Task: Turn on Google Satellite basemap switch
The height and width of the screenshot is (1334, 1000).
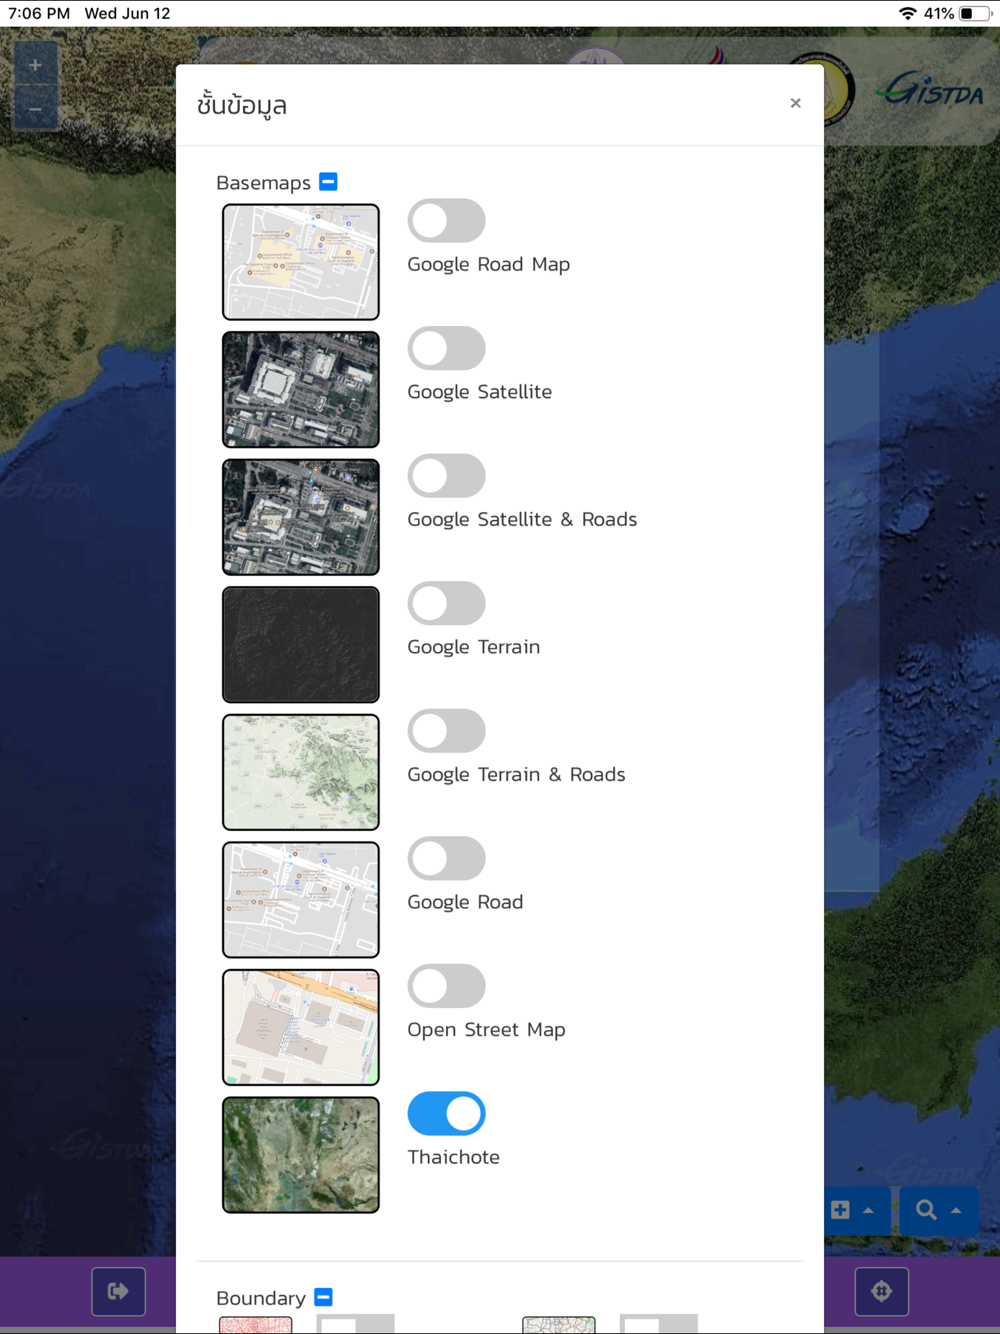Action: 446,348
